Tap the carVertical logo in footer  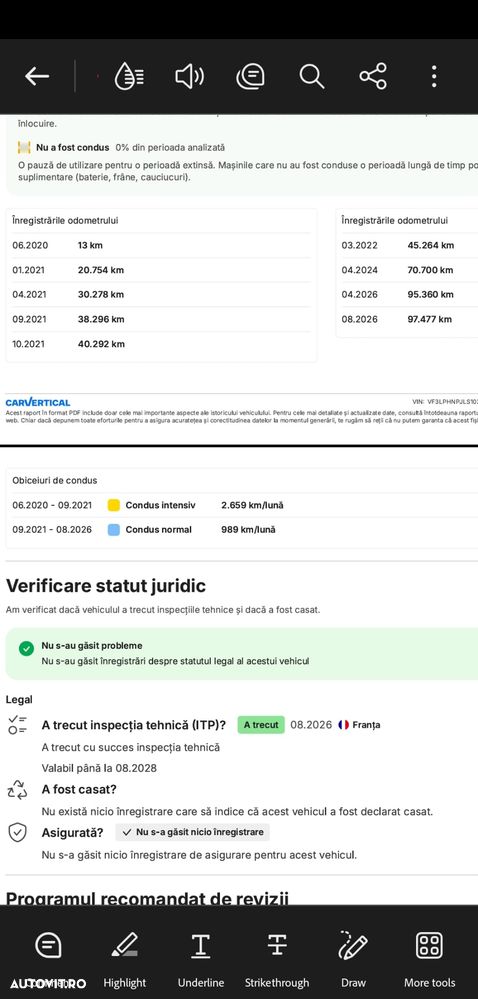[x=38, y=403]
